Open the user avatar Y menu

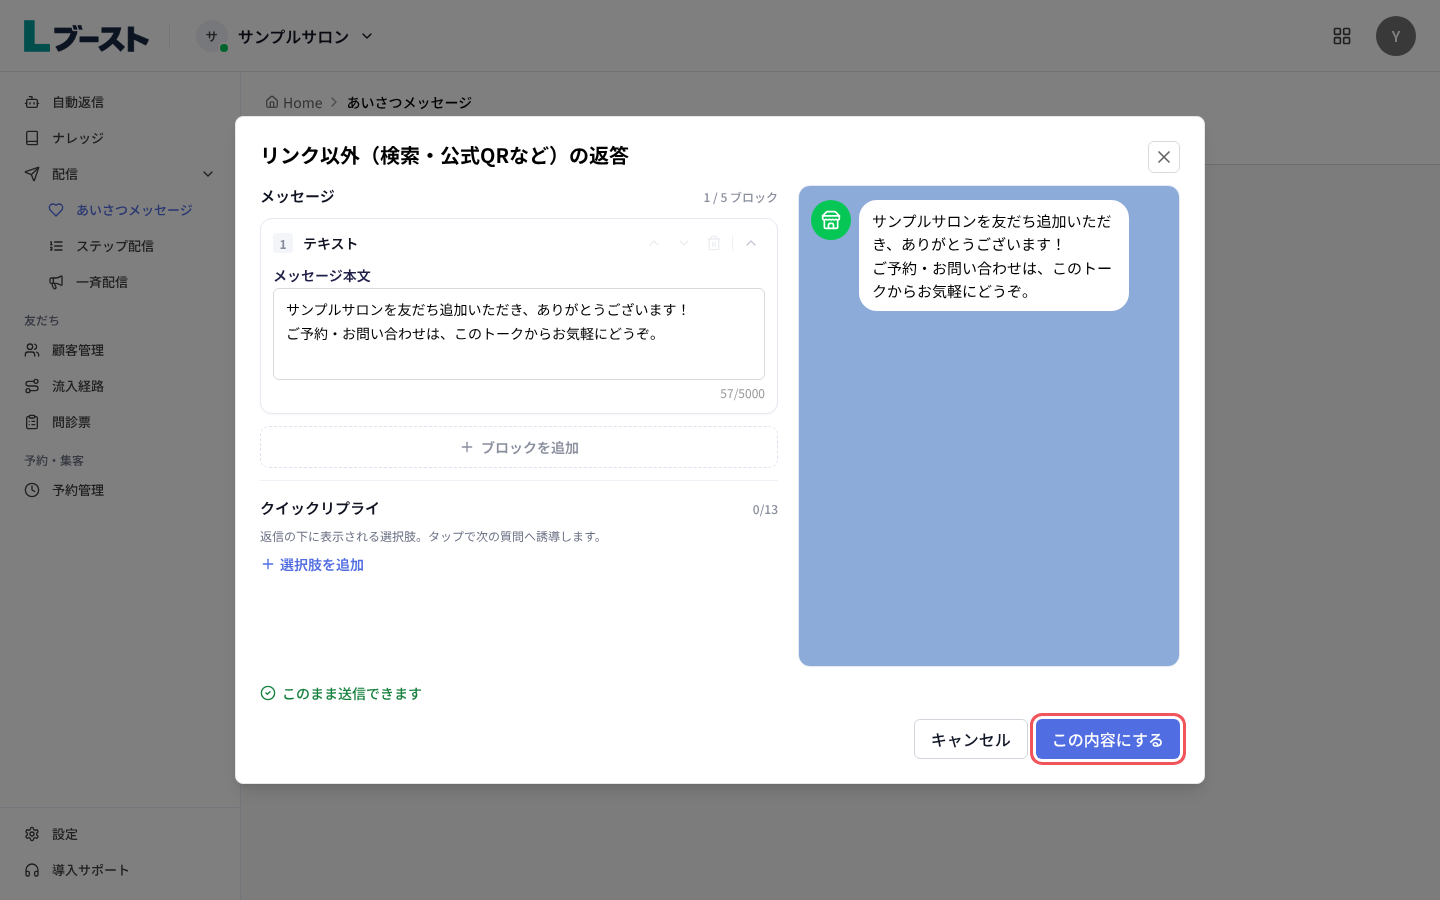pos(1396,36)
